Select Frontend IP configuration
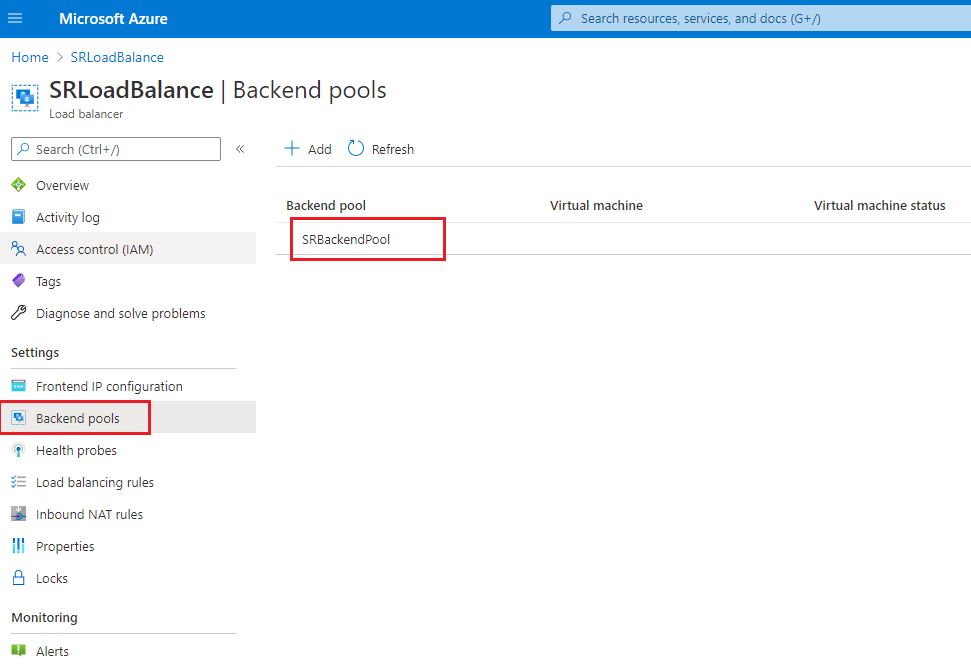This screenshot has width=971, height=664. click(x=109, y=386)
